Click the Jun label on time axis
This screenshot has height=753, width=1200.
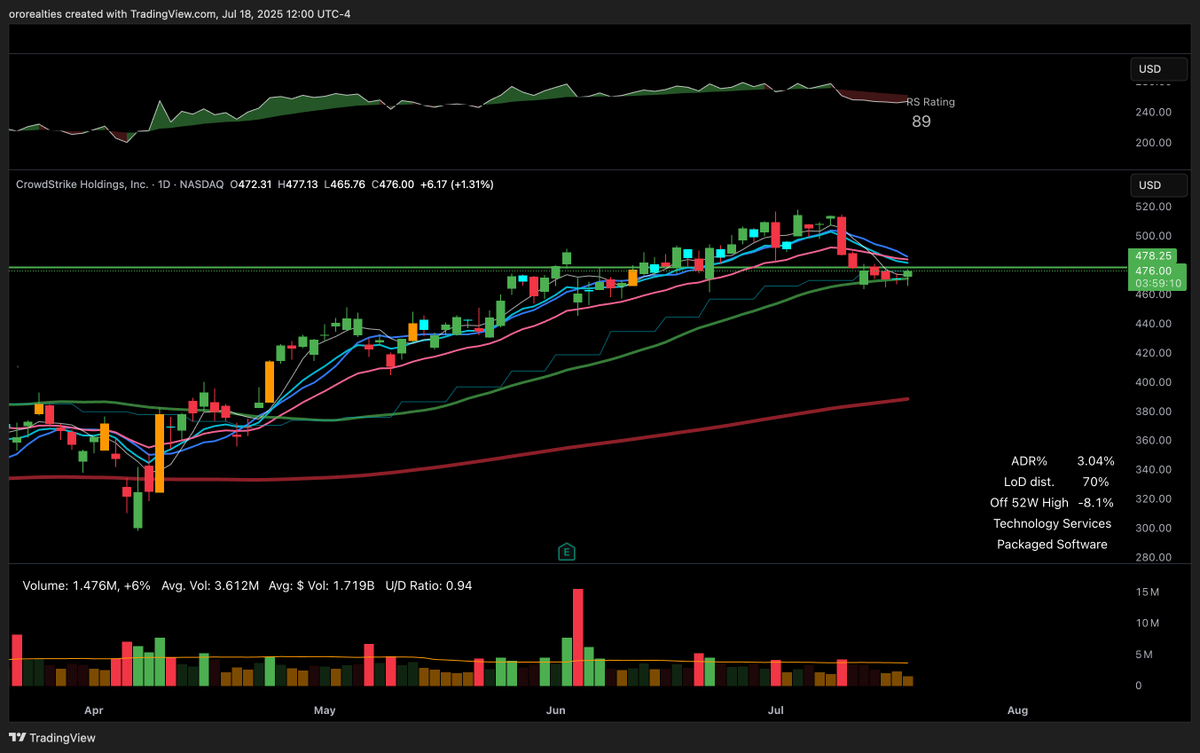(x=556, y=711)
